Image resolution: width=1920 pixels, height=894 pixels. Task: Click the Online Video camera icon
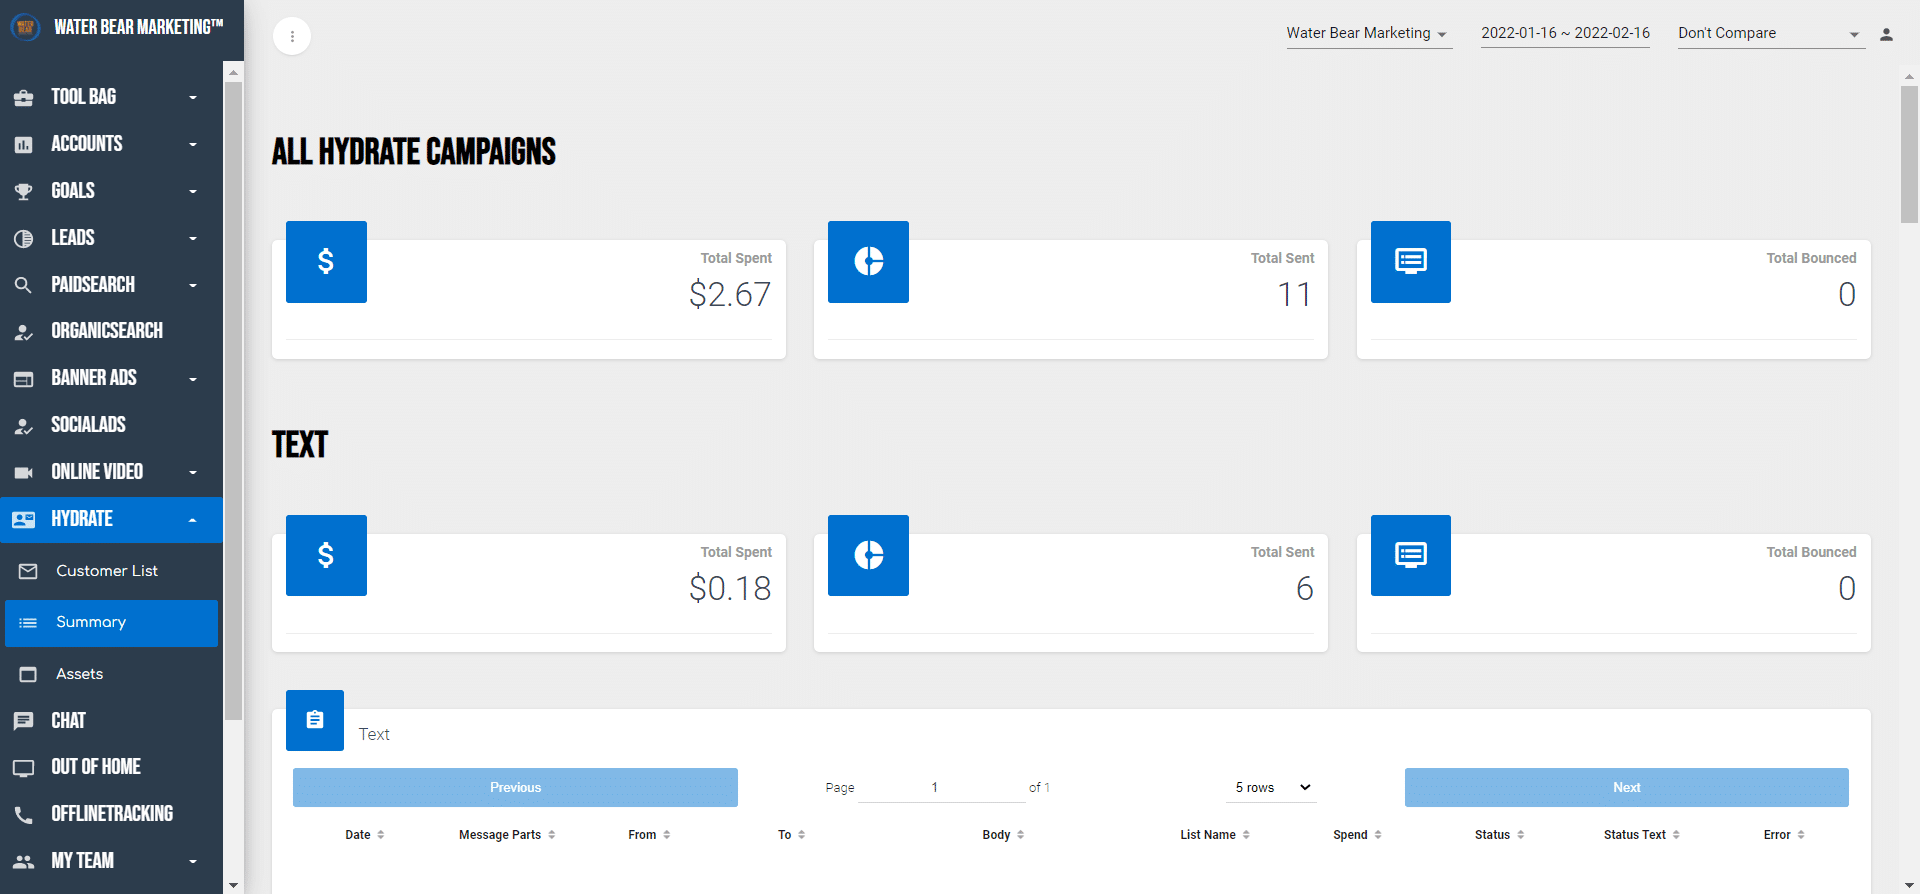tap(24, 473)
